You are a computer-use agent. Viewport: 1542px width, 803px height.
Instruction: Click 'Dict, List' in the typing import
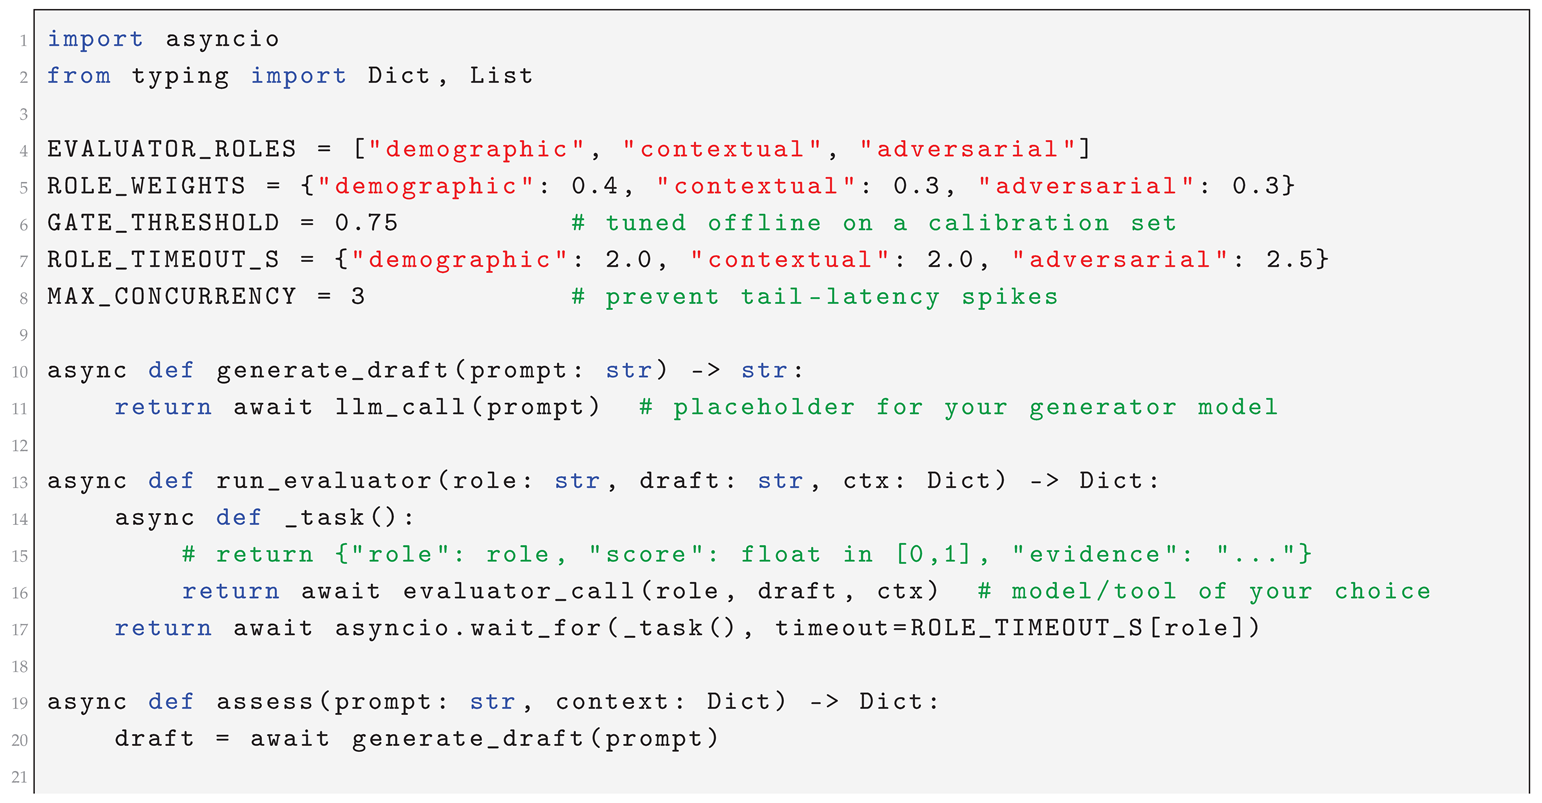pyautogui.click(x=450, y=76)
